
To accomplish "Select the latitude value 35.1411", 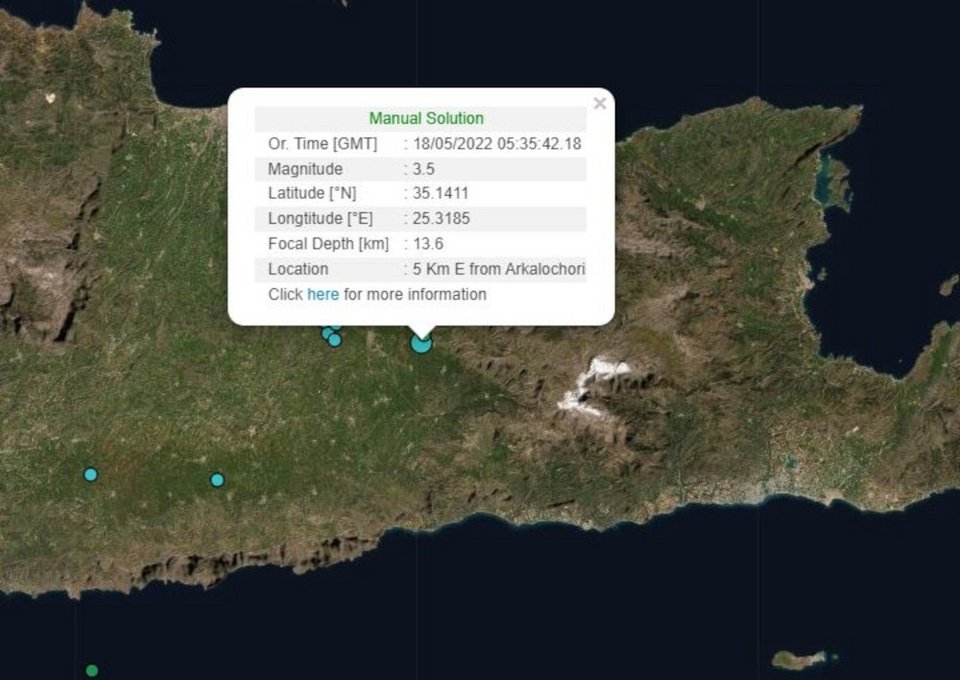I will tap(440, 193).
